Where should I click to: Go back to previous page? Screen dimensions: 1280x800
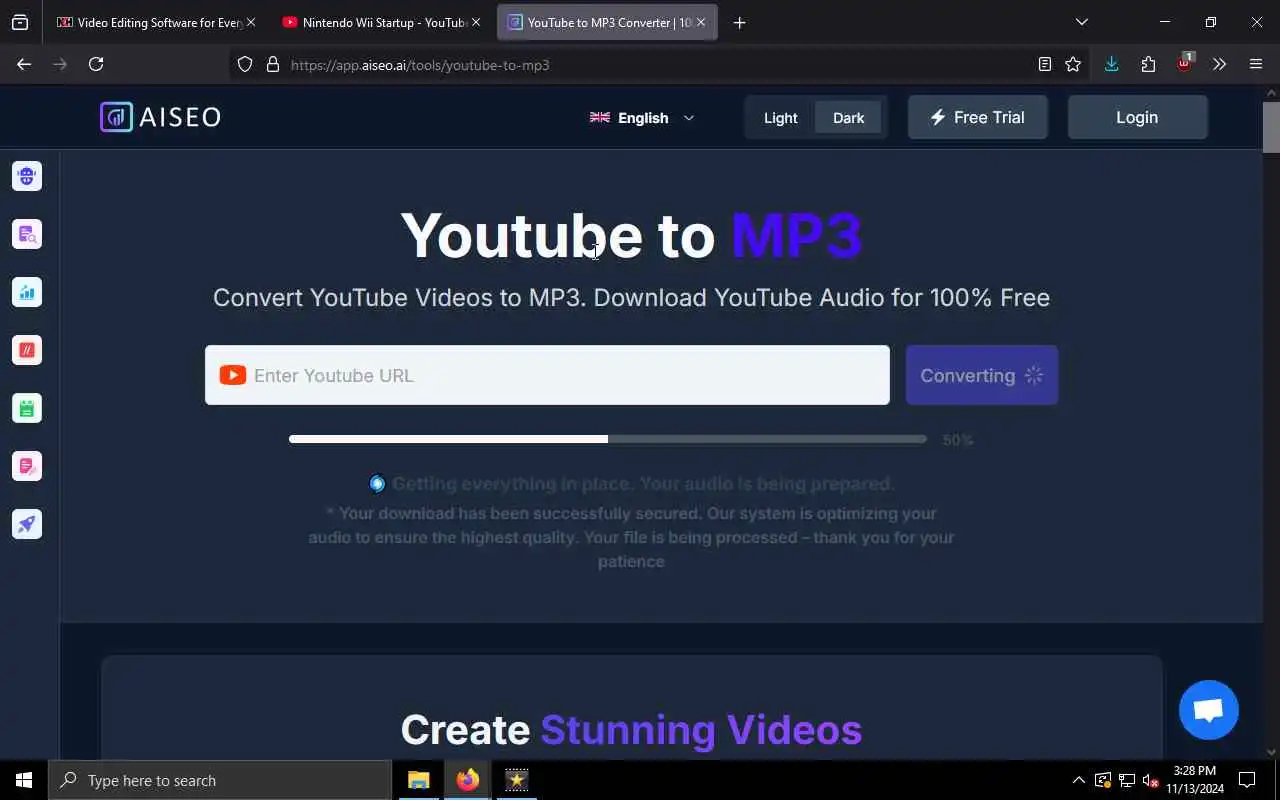tap(24, 64)
